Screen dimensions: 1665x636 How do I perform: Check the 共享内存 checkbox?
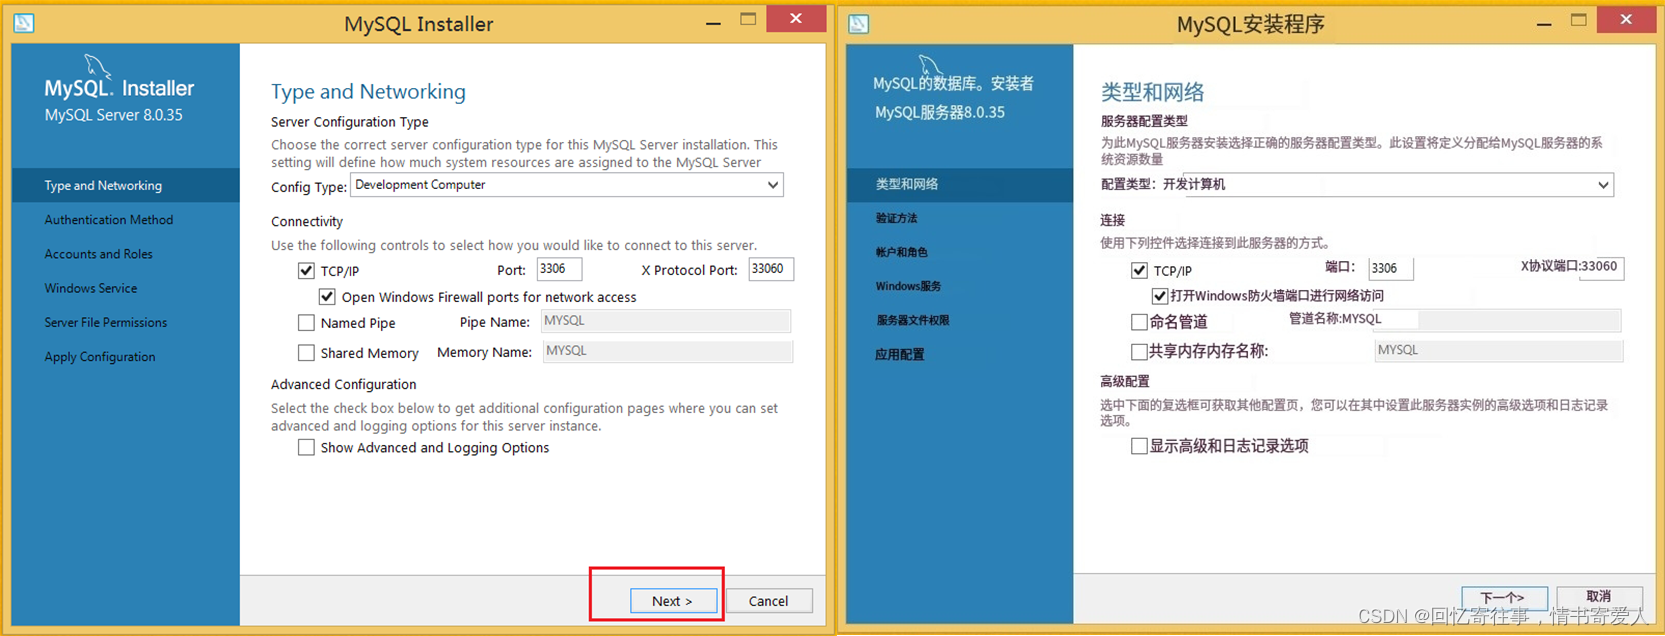(x=1139, y=351)
